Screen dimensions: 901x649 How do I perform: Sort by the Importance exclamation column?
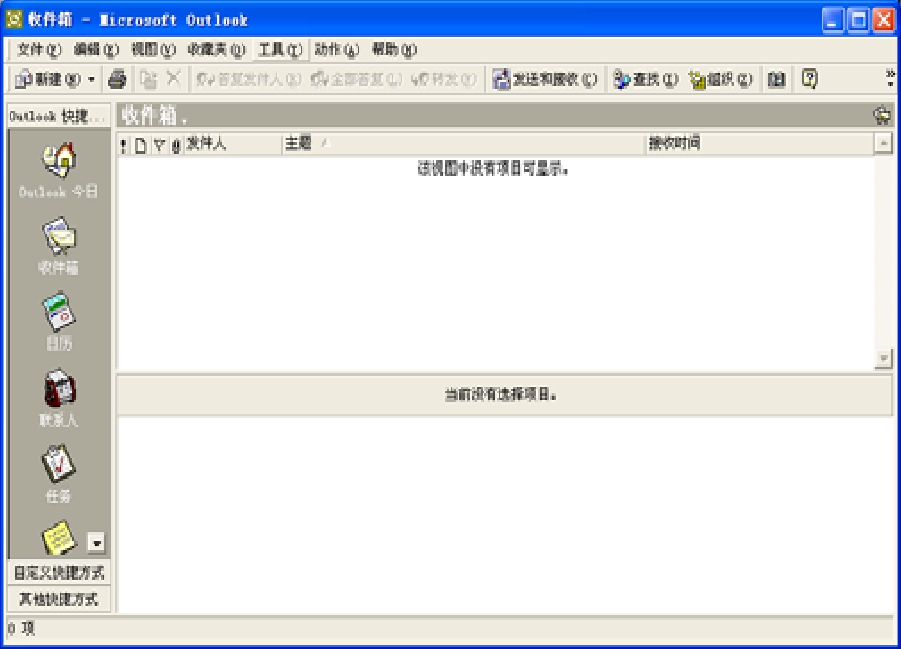(124, 144)
